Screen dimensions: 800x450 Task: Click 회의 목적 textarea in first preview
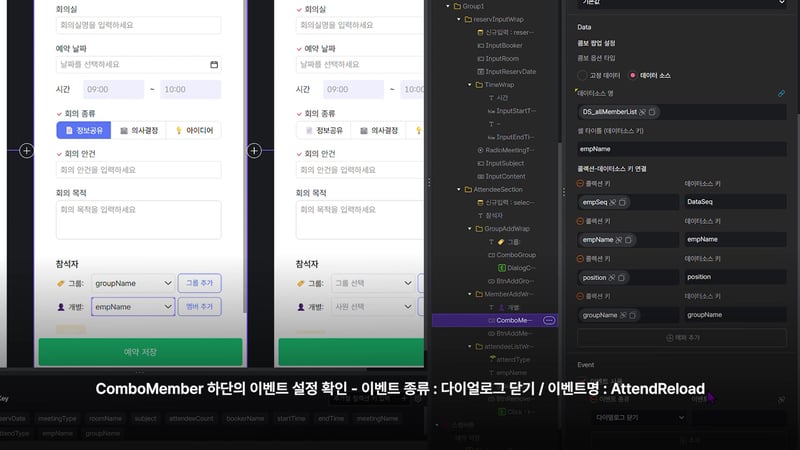click(x=138, y=220)
